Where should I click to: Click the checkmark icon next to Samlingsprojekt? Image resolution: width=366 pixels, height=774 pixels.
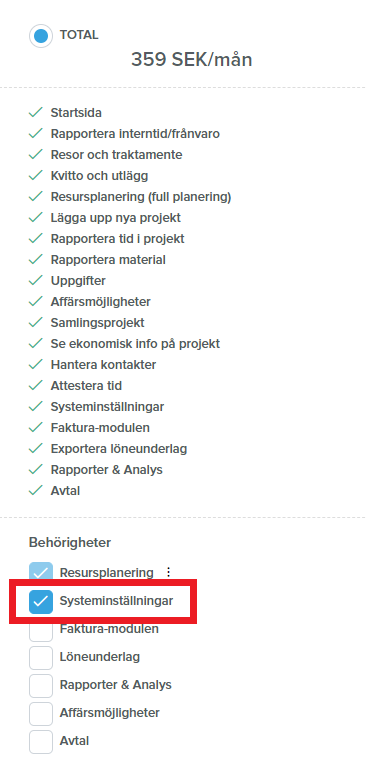[x=36, y=323]
